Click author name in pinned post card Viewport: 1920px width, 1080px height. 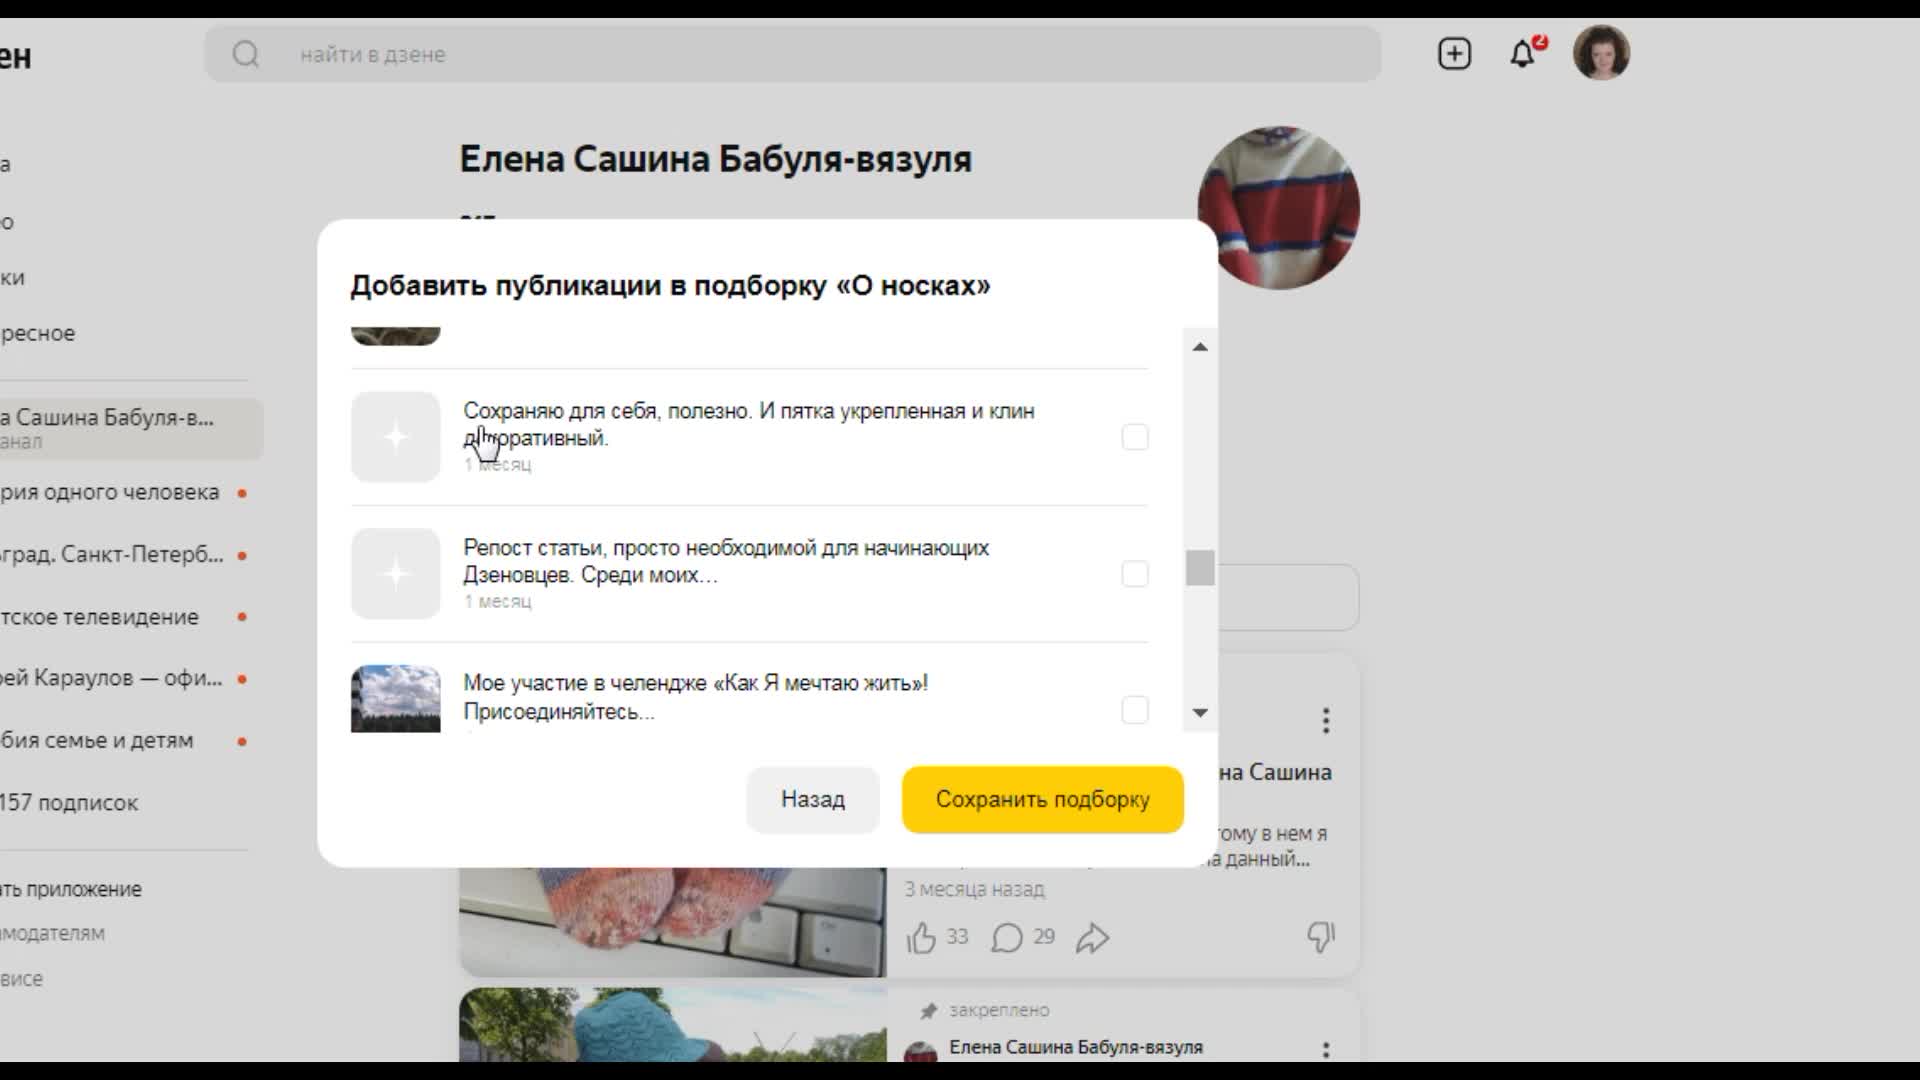point(1076,1047)
